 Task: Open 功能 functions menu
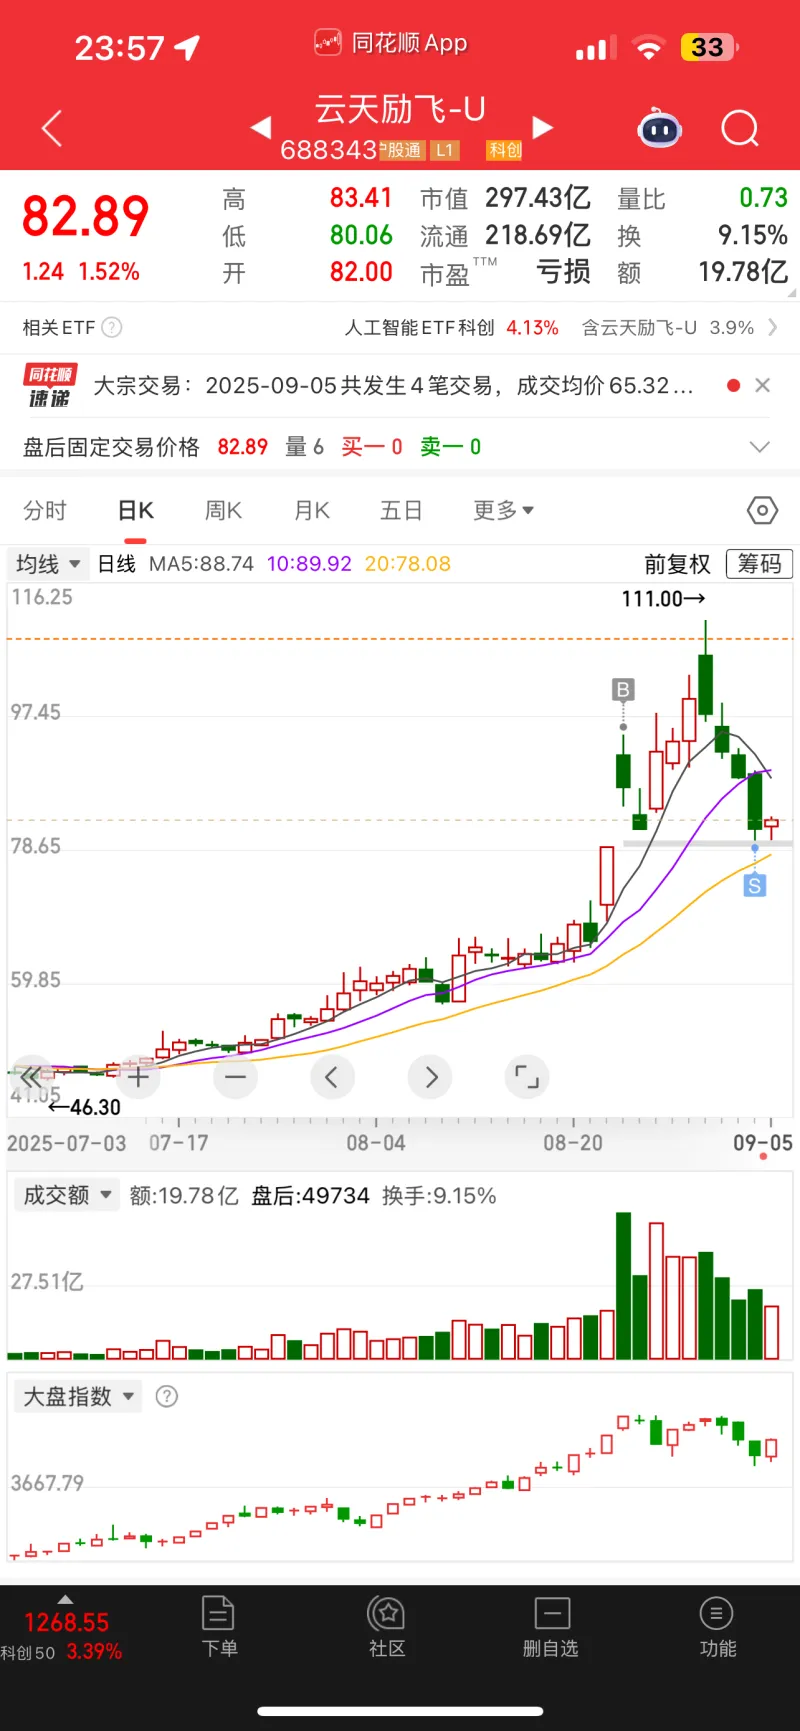pyautogui.click(x=717, y=1627)
